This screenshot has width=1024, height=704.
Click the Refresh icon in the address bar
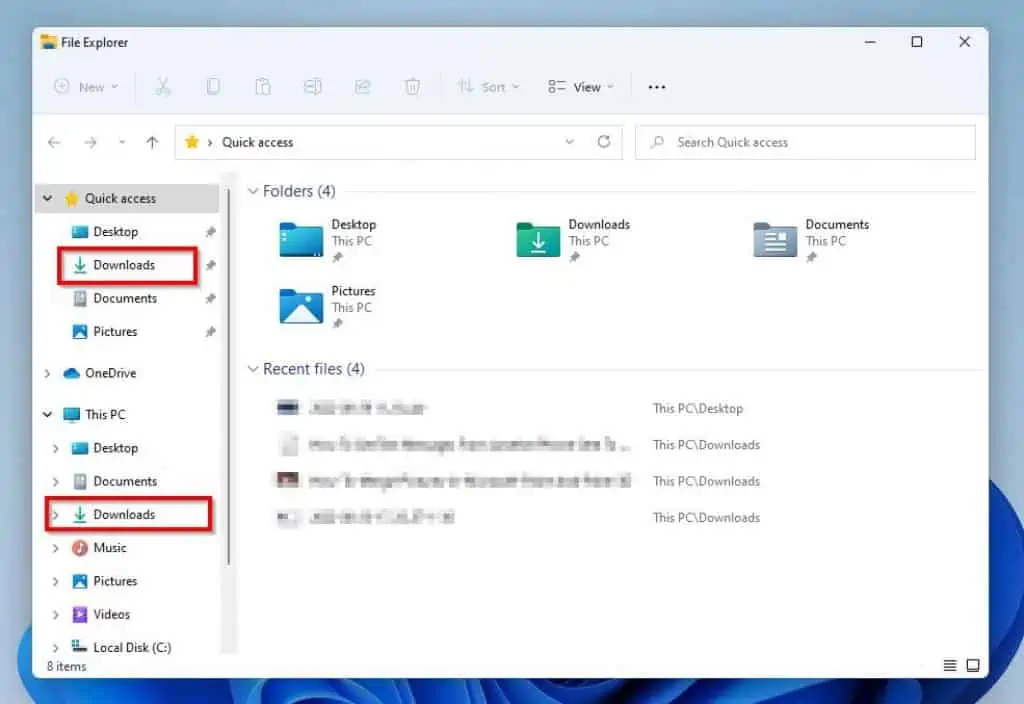(603, 142)
